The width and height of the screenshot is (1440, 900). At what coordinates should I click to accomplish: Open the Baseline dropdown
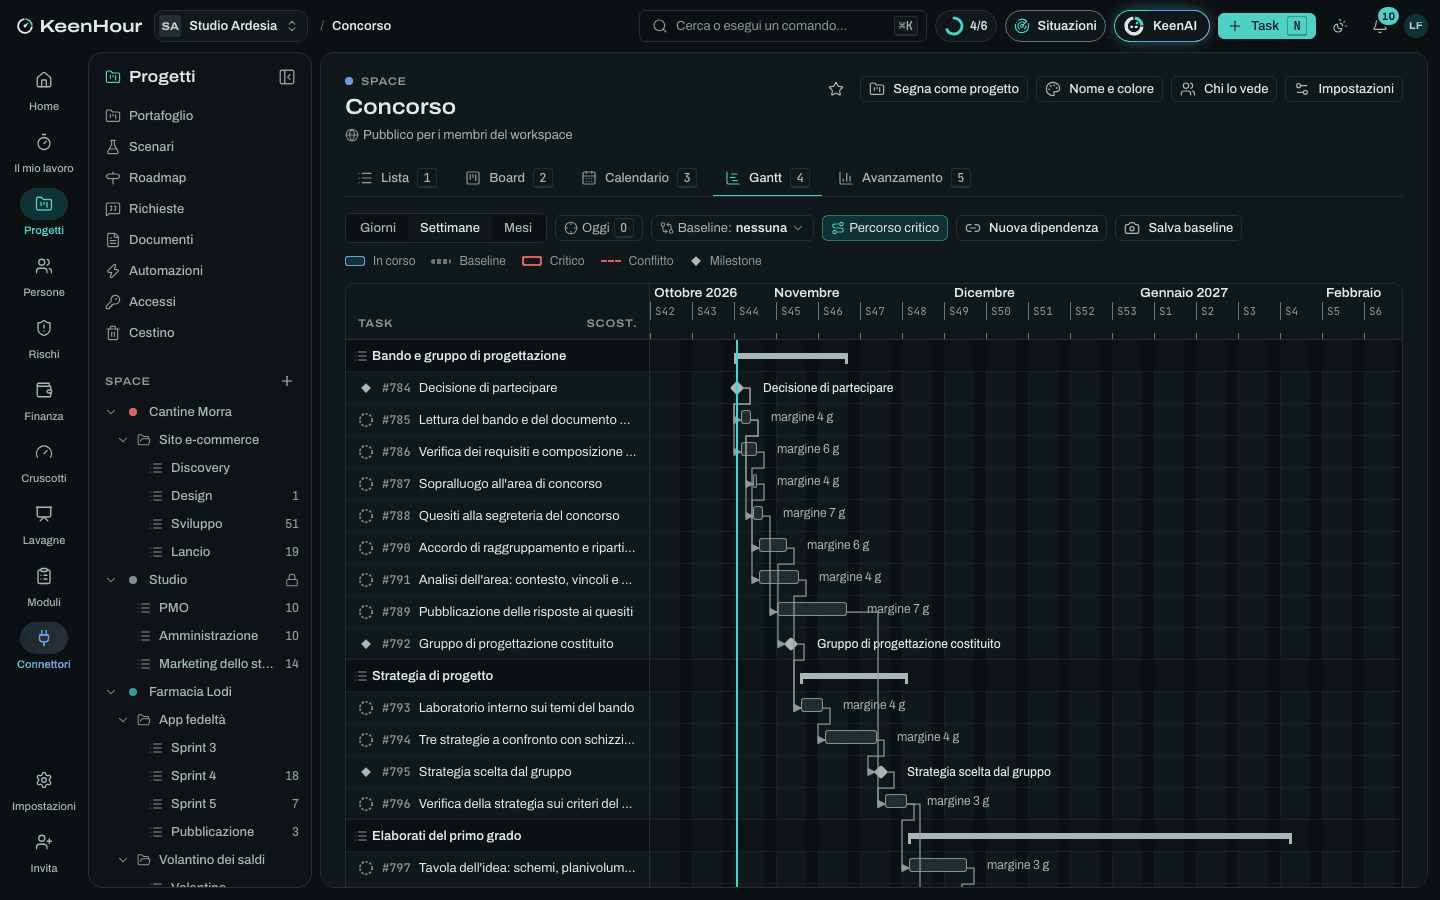click(732, 228)
